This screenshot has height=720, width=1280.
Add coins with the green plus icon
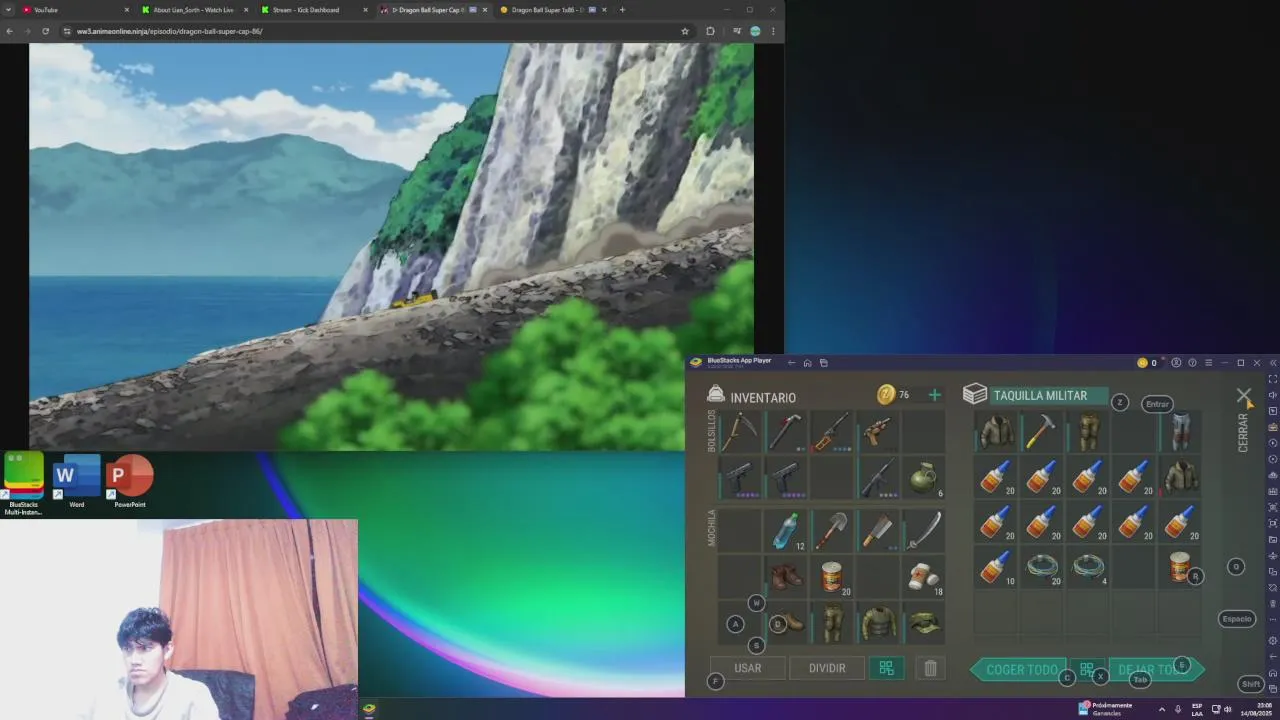(x=934, y=395)
